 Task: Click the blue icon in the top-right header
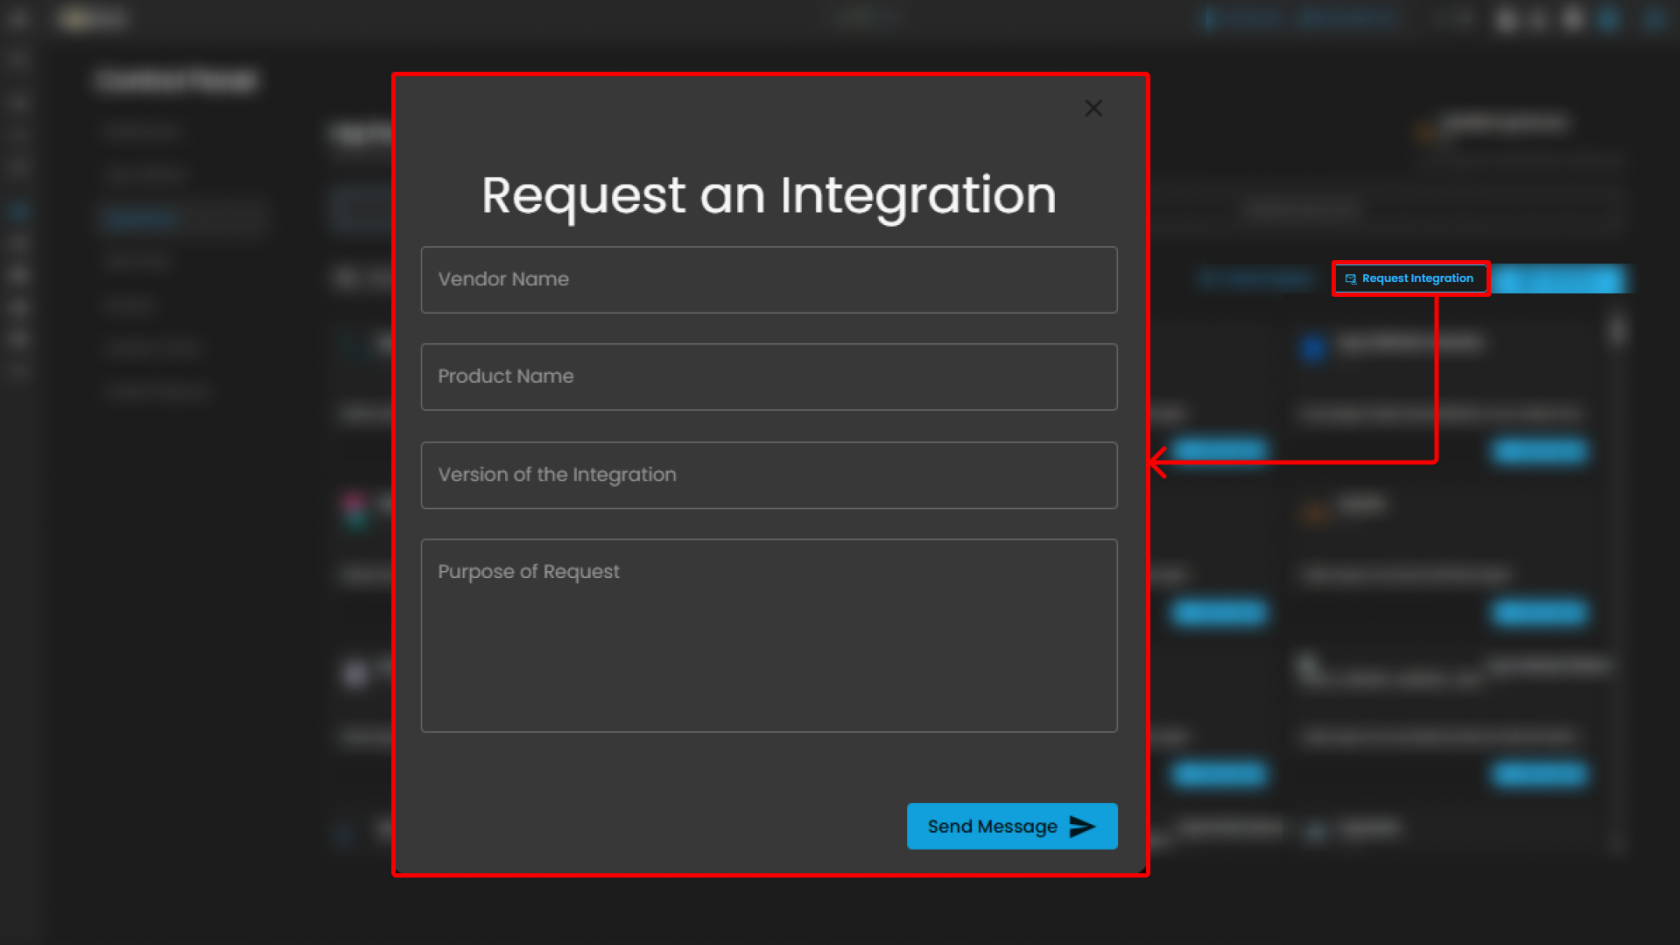coord(1608,19)
